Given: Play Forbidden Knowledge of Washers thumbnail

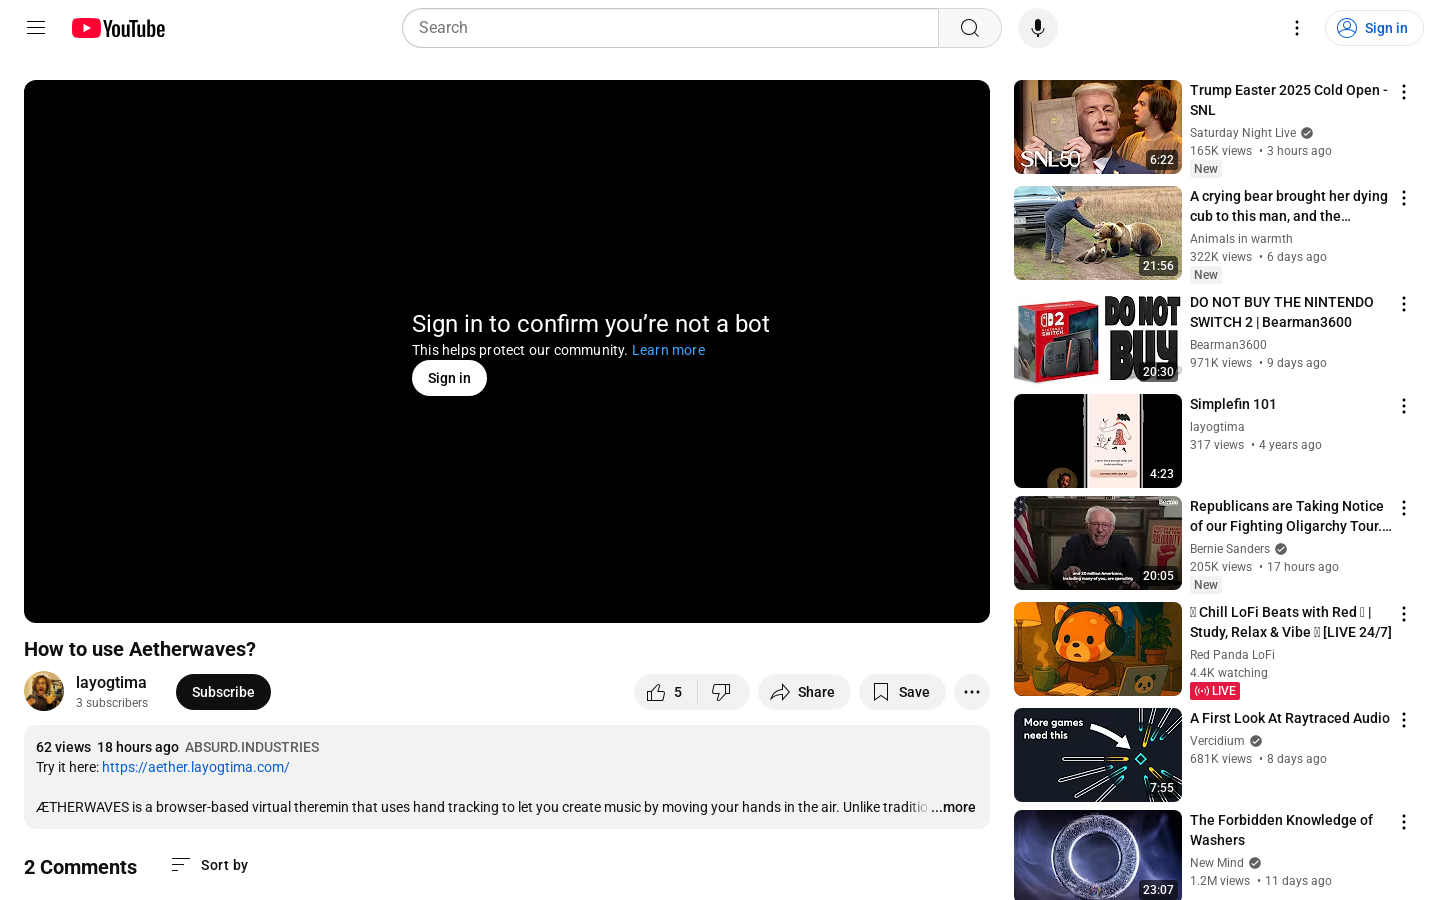Looking at the screenshot, I should click(x=1098, y=855).
